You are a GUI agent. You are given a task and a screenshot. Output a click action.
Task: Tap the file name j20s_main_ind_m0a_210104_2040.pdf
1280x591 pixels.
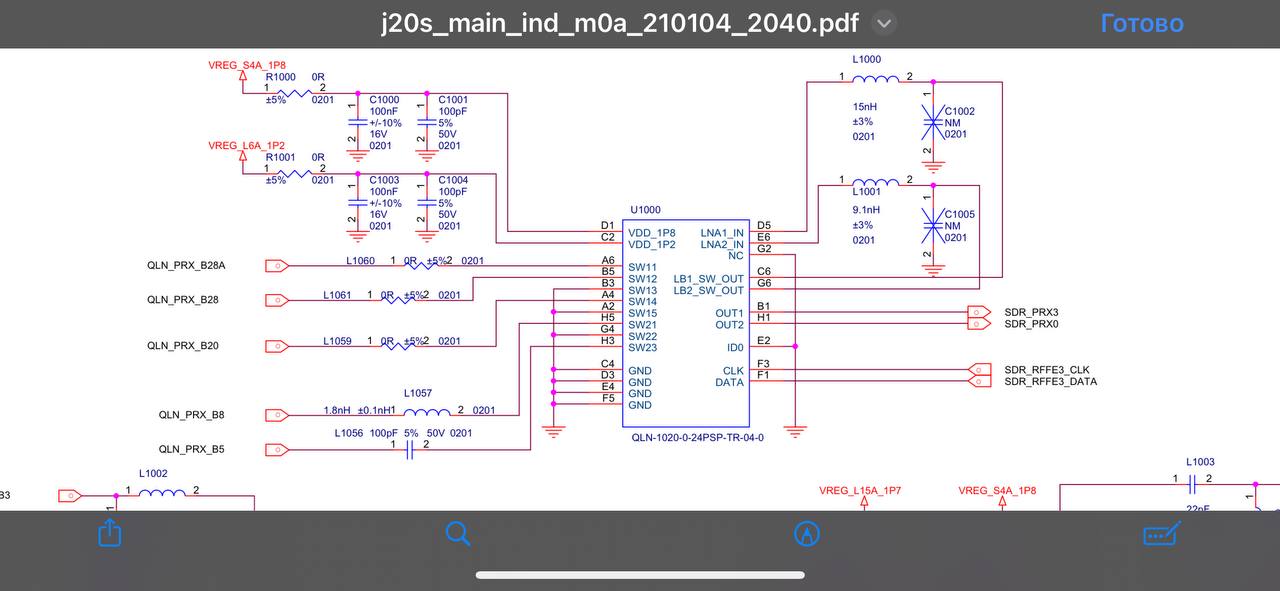pos(621,23)
